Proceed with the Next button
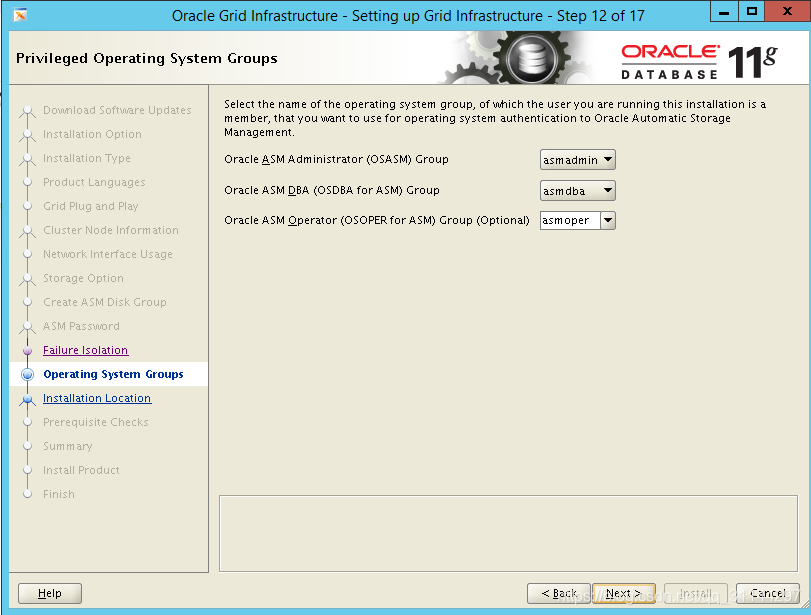 click(x=624, y=593)
